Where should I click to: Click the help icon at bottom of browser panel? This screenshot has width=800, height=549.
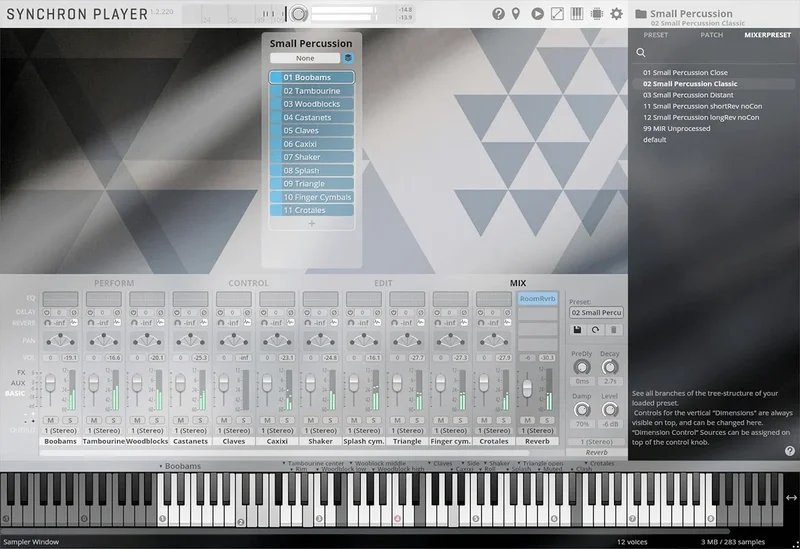click(x=790, y=451)
